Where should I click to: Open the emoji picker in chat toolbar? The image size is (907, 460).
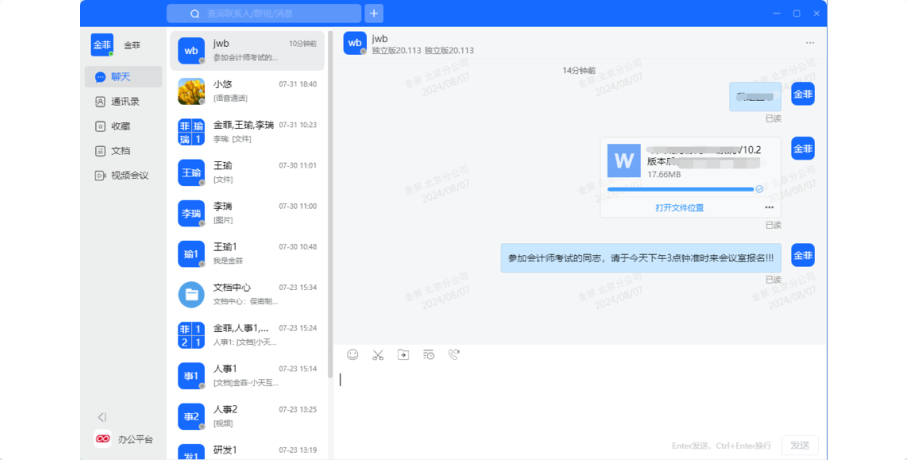(352, 354)
